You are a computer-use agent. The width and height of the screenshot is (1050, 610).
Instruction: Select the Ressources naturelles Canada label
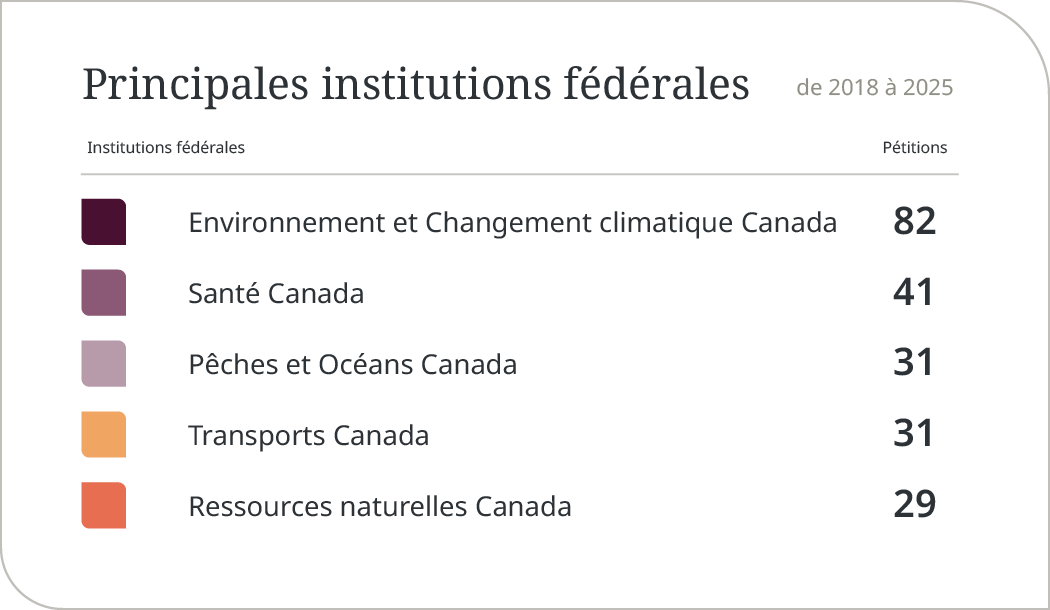[380, 507]
